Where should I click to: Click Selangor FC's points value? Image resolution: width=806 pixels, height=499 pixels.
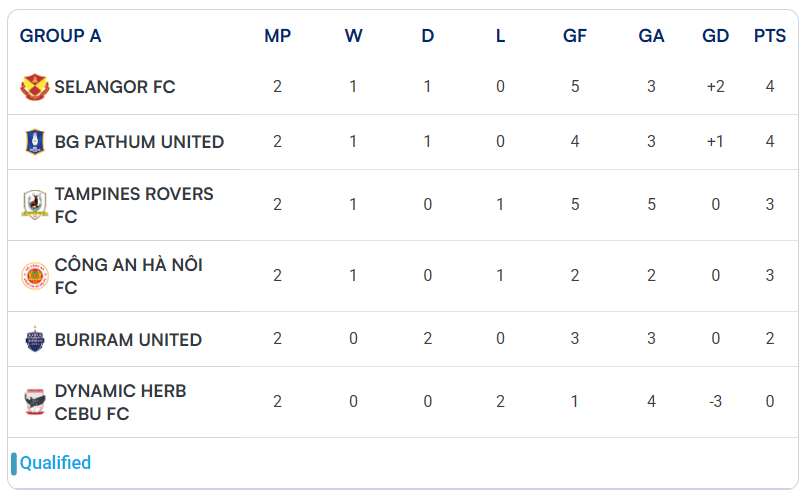770,87
